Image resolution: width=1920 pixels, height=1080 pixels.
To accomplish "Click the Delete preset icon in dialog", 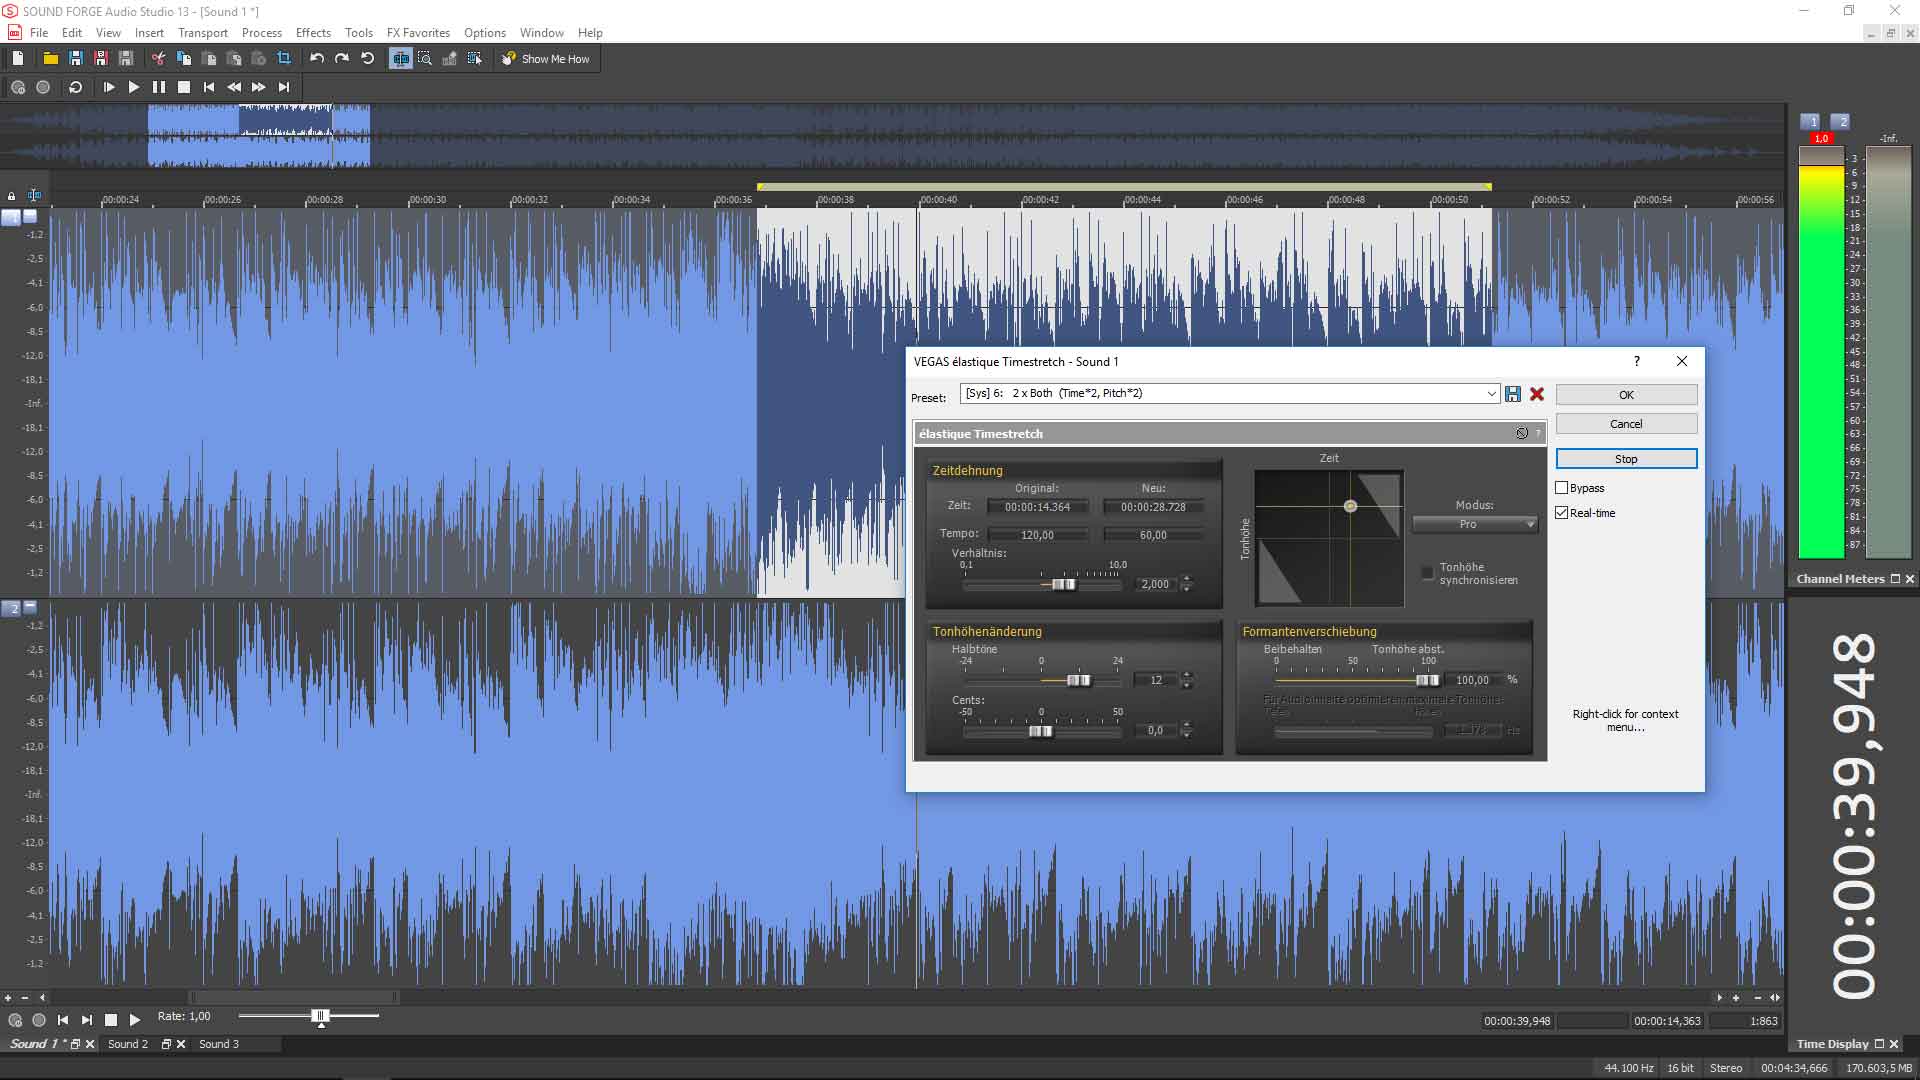I will click(x=1535, y=393).
